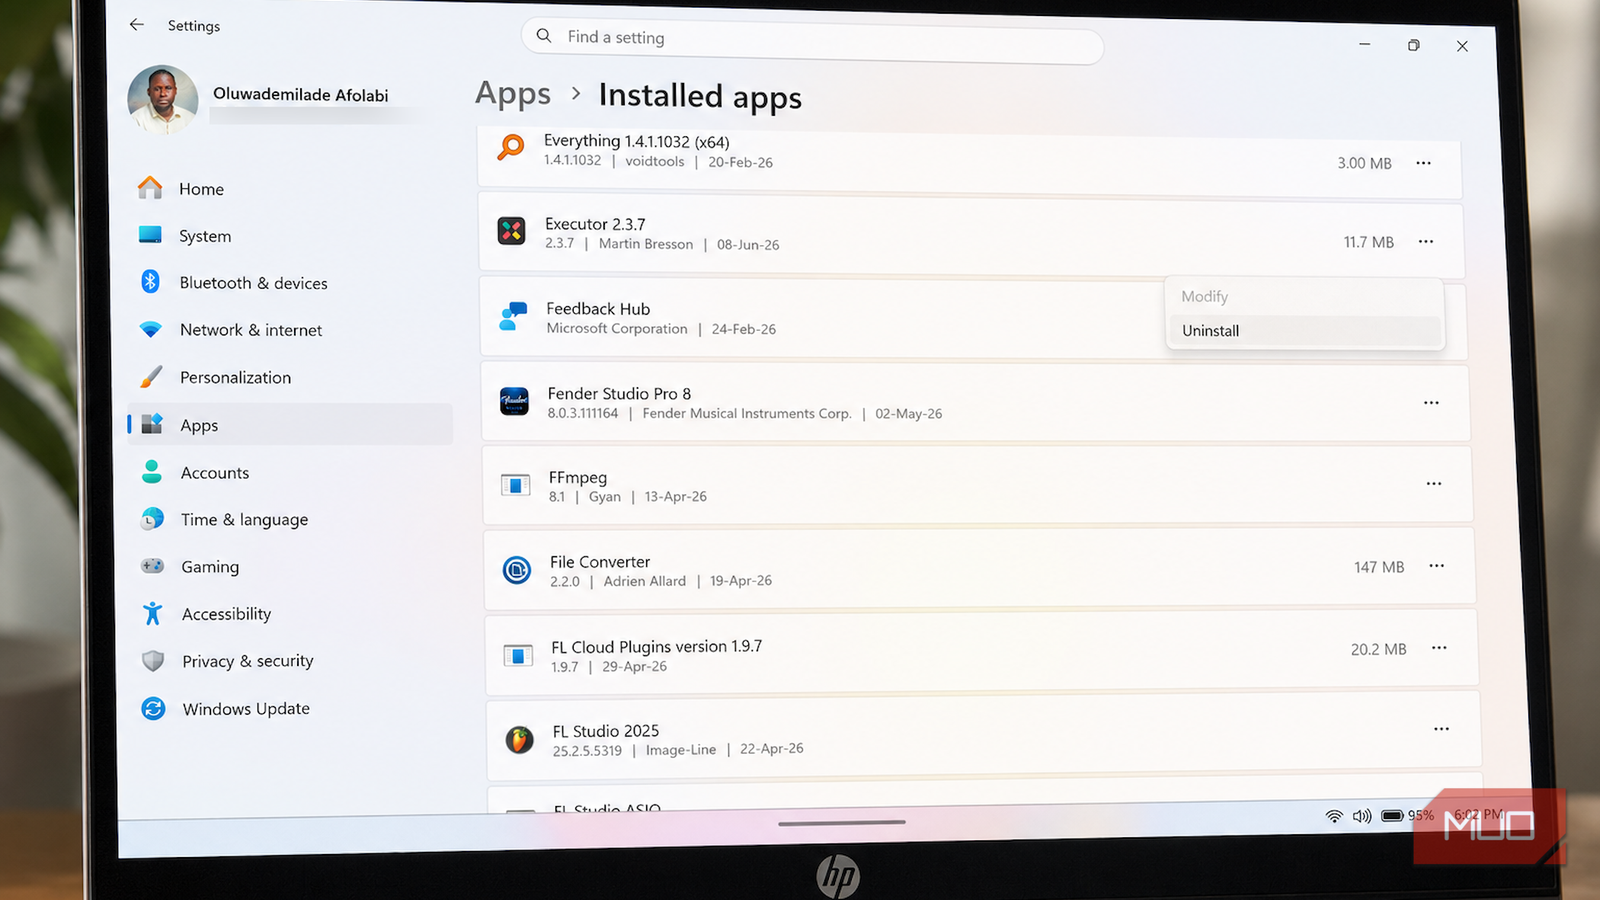Click the Privacy & security shield icon
The height and width of the screenshot is (900, 1600).
tap(153, 660)
